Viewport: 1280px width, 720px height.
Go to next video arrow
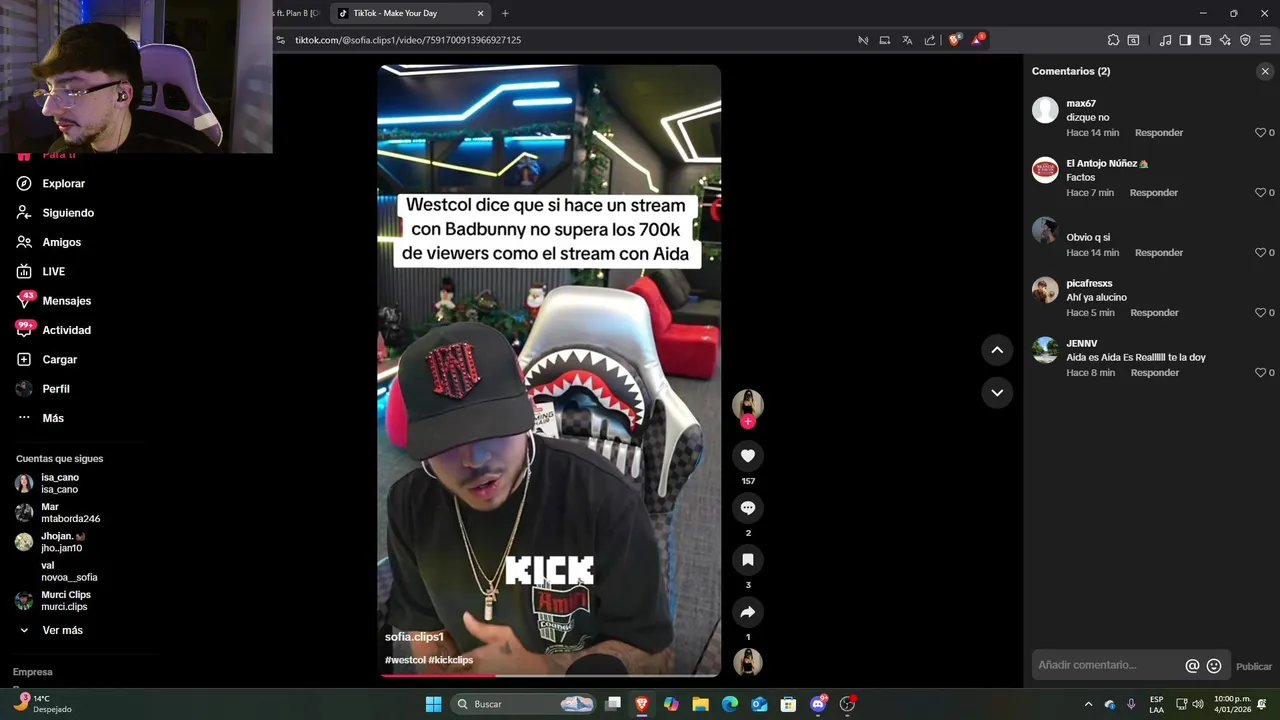point(997,393)
